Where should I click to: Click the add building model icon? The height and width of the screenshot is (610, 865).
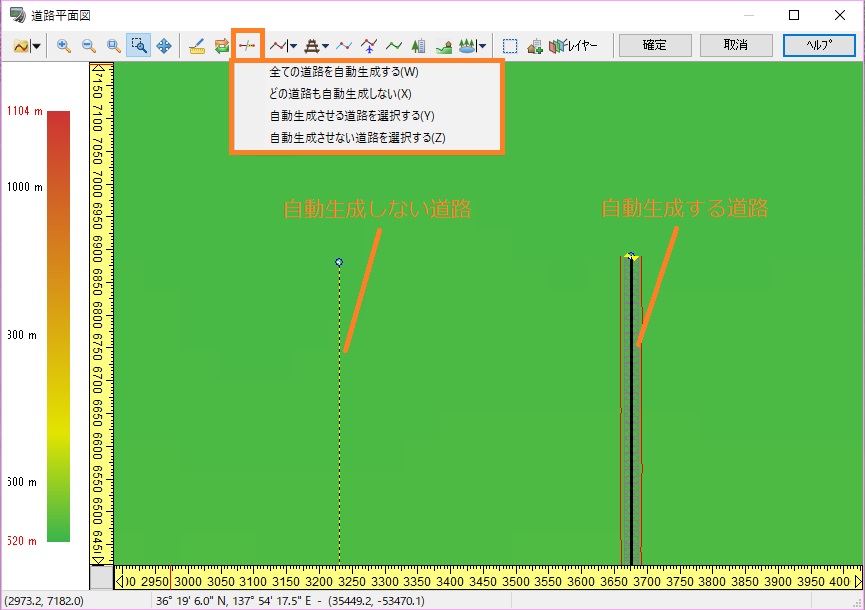[535, 46]
